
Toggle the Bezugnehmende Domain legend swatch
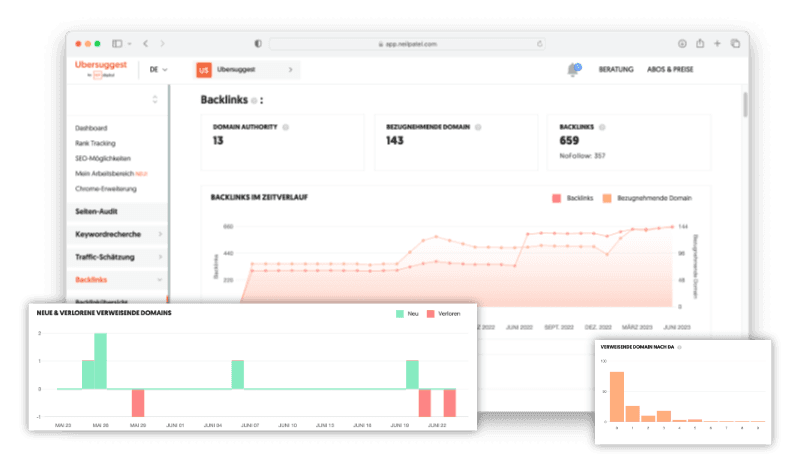coord(607,198)
